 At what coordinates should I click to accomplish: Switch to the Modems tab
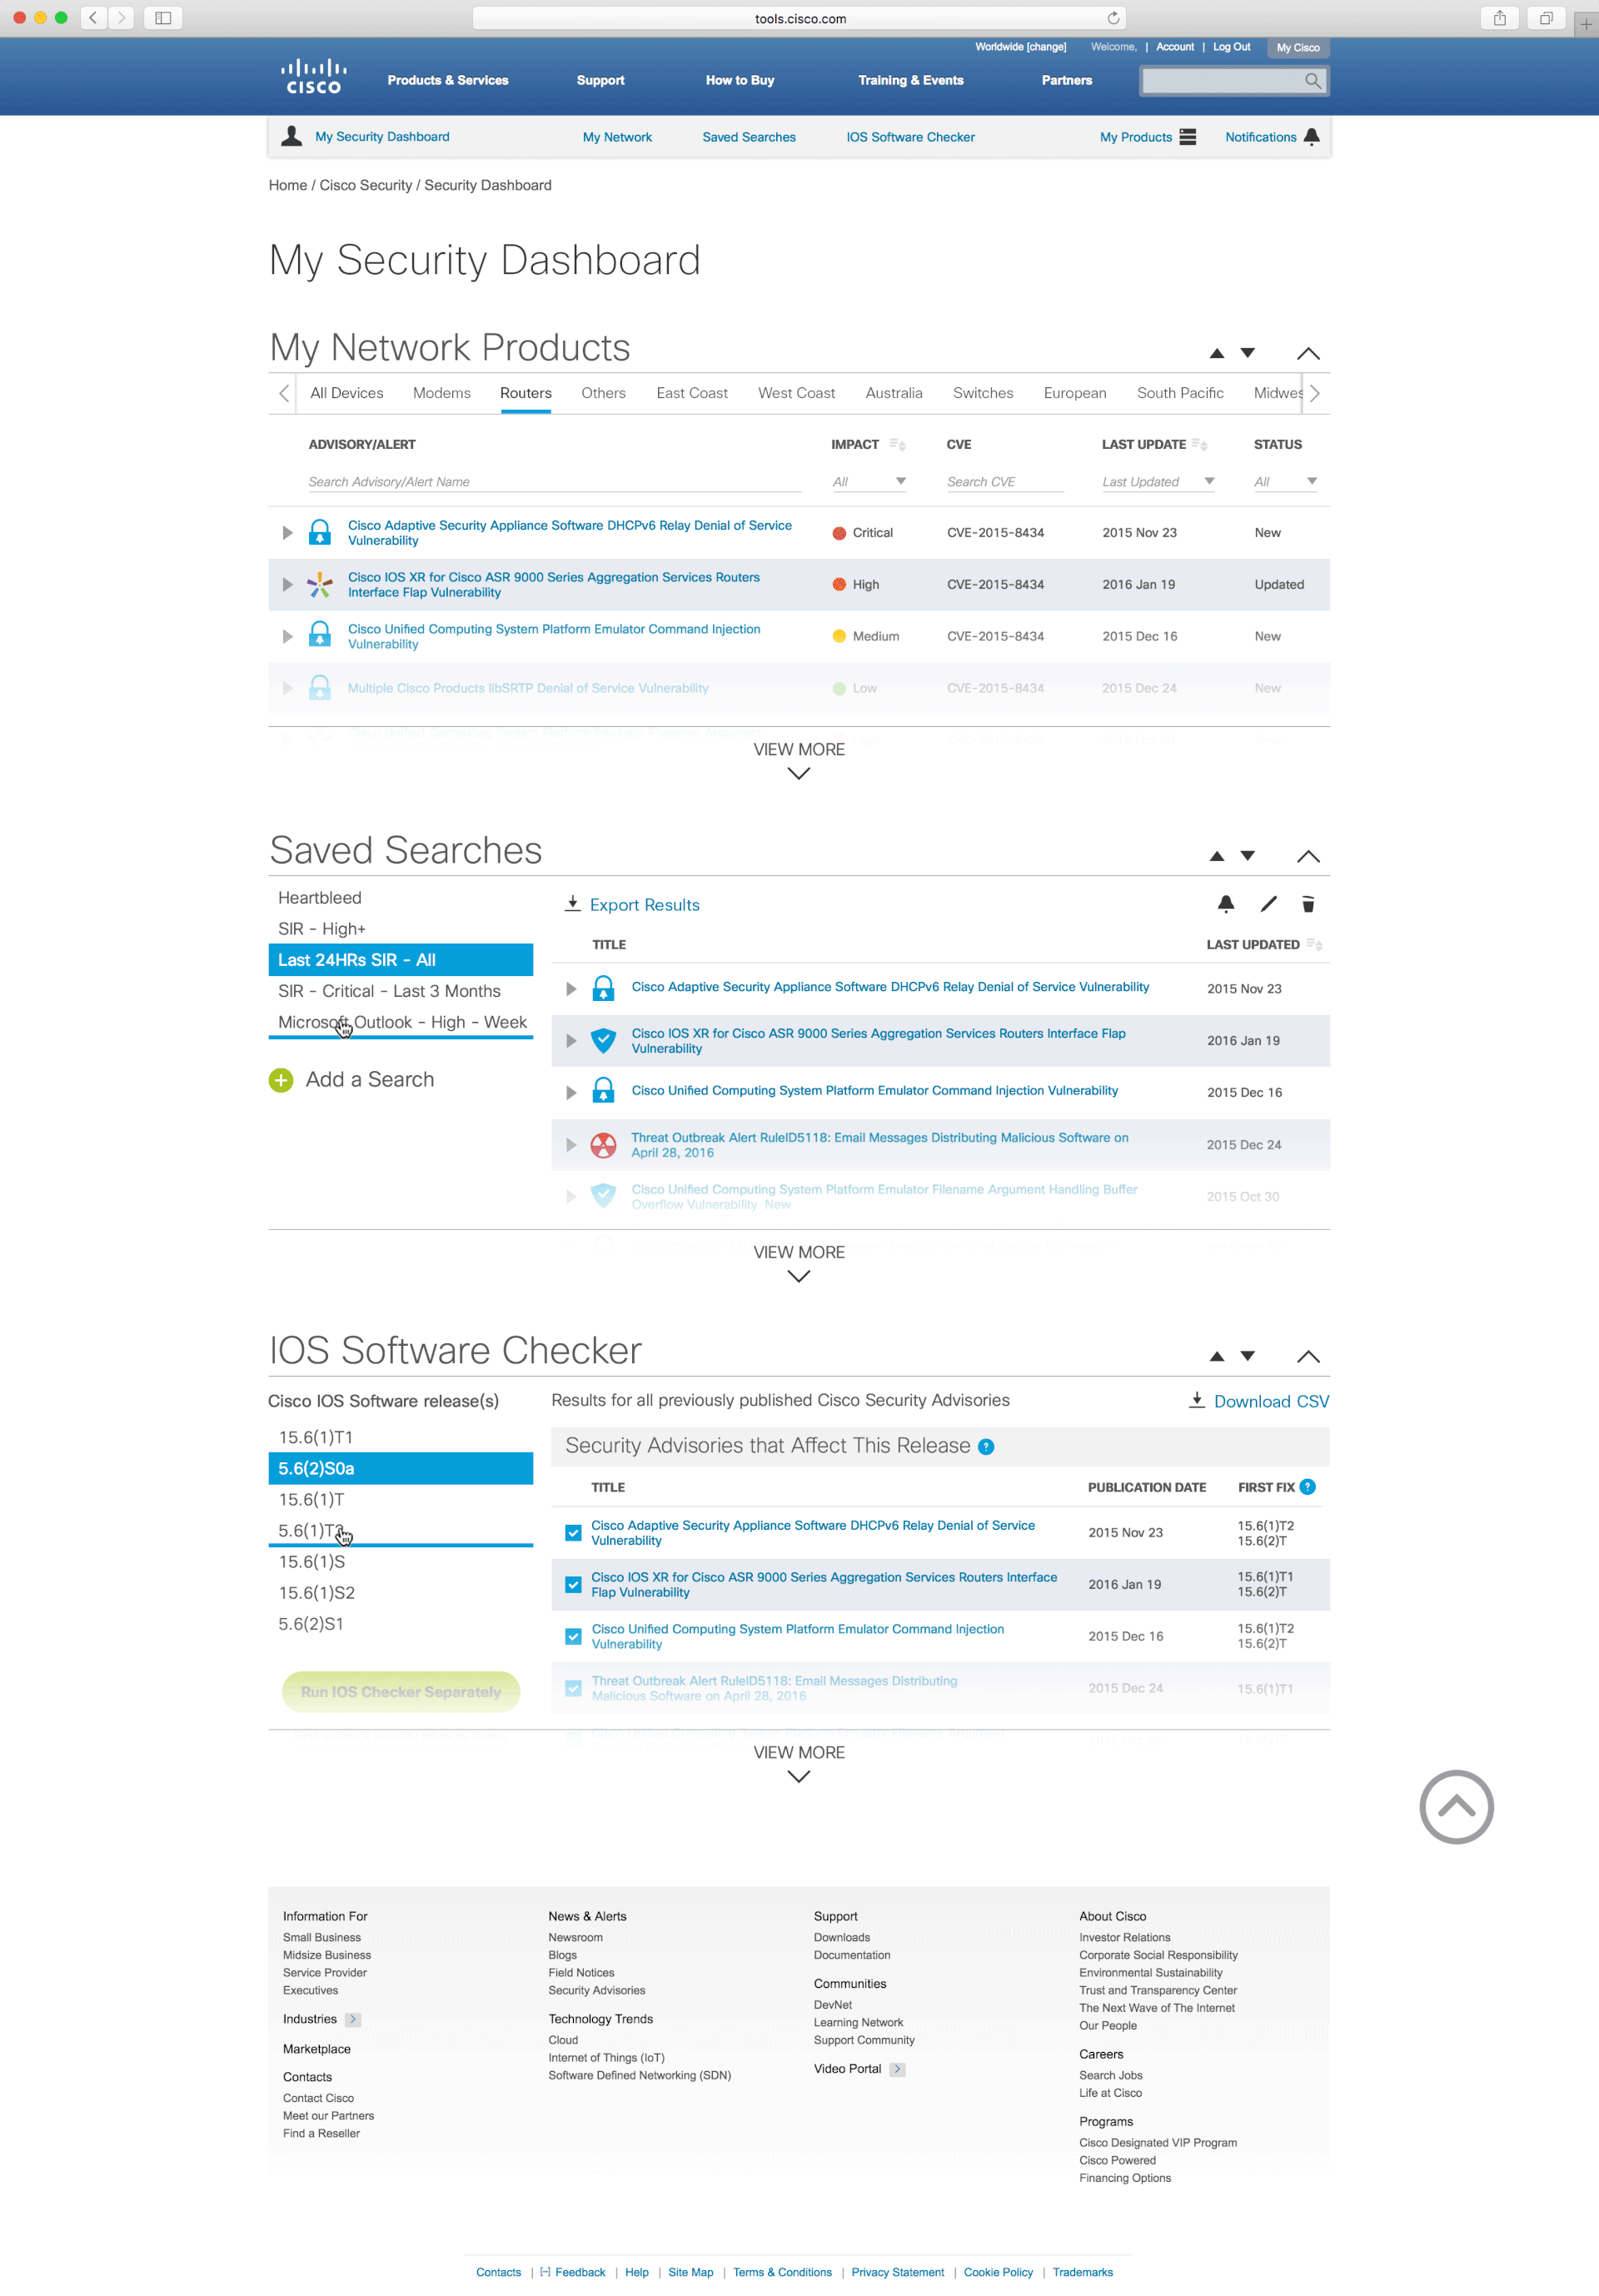pyautogui.click(x=441, y=393)
